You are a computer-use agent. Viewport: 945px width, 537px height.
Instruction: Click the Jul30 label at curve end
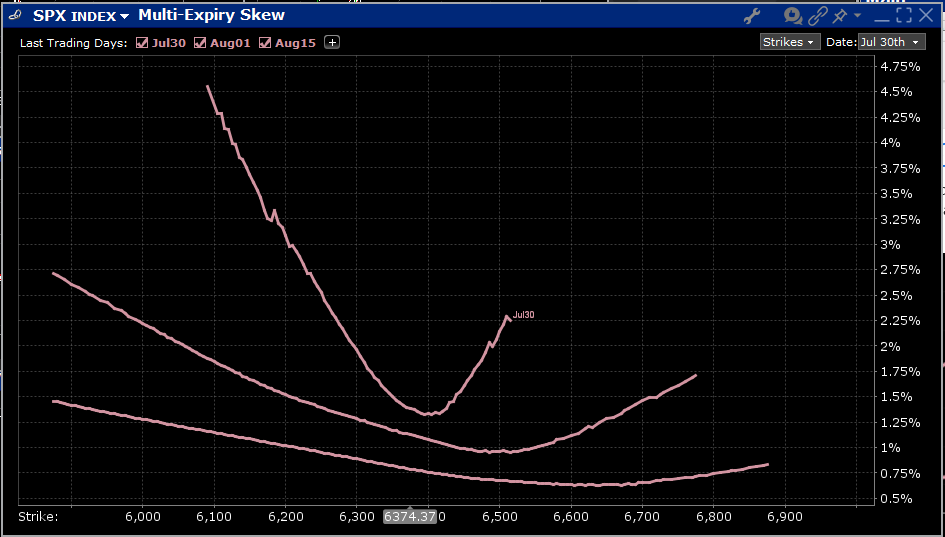pos(523,315)
